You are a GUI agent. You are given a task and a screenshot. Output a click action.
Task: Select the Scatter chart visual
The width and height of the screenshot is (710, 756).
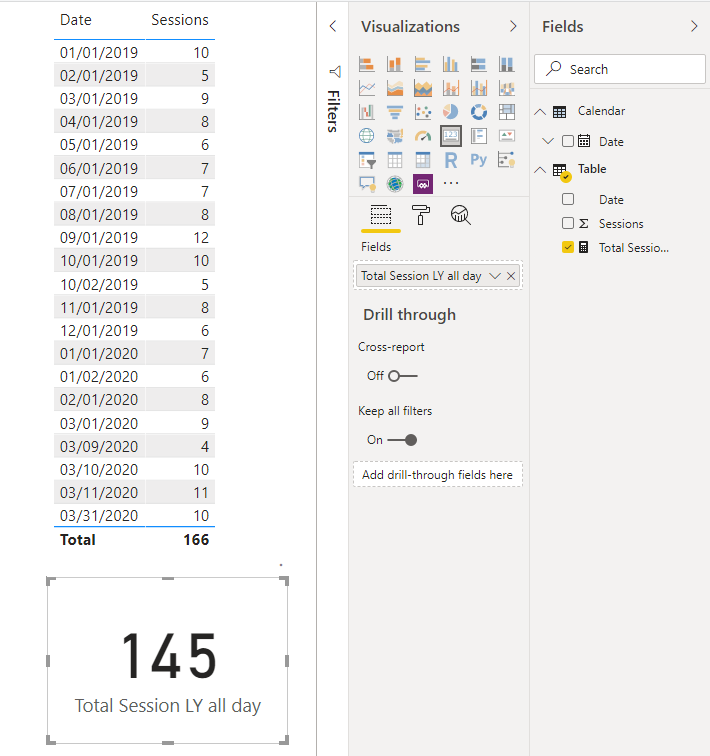[x=423, y=112]
